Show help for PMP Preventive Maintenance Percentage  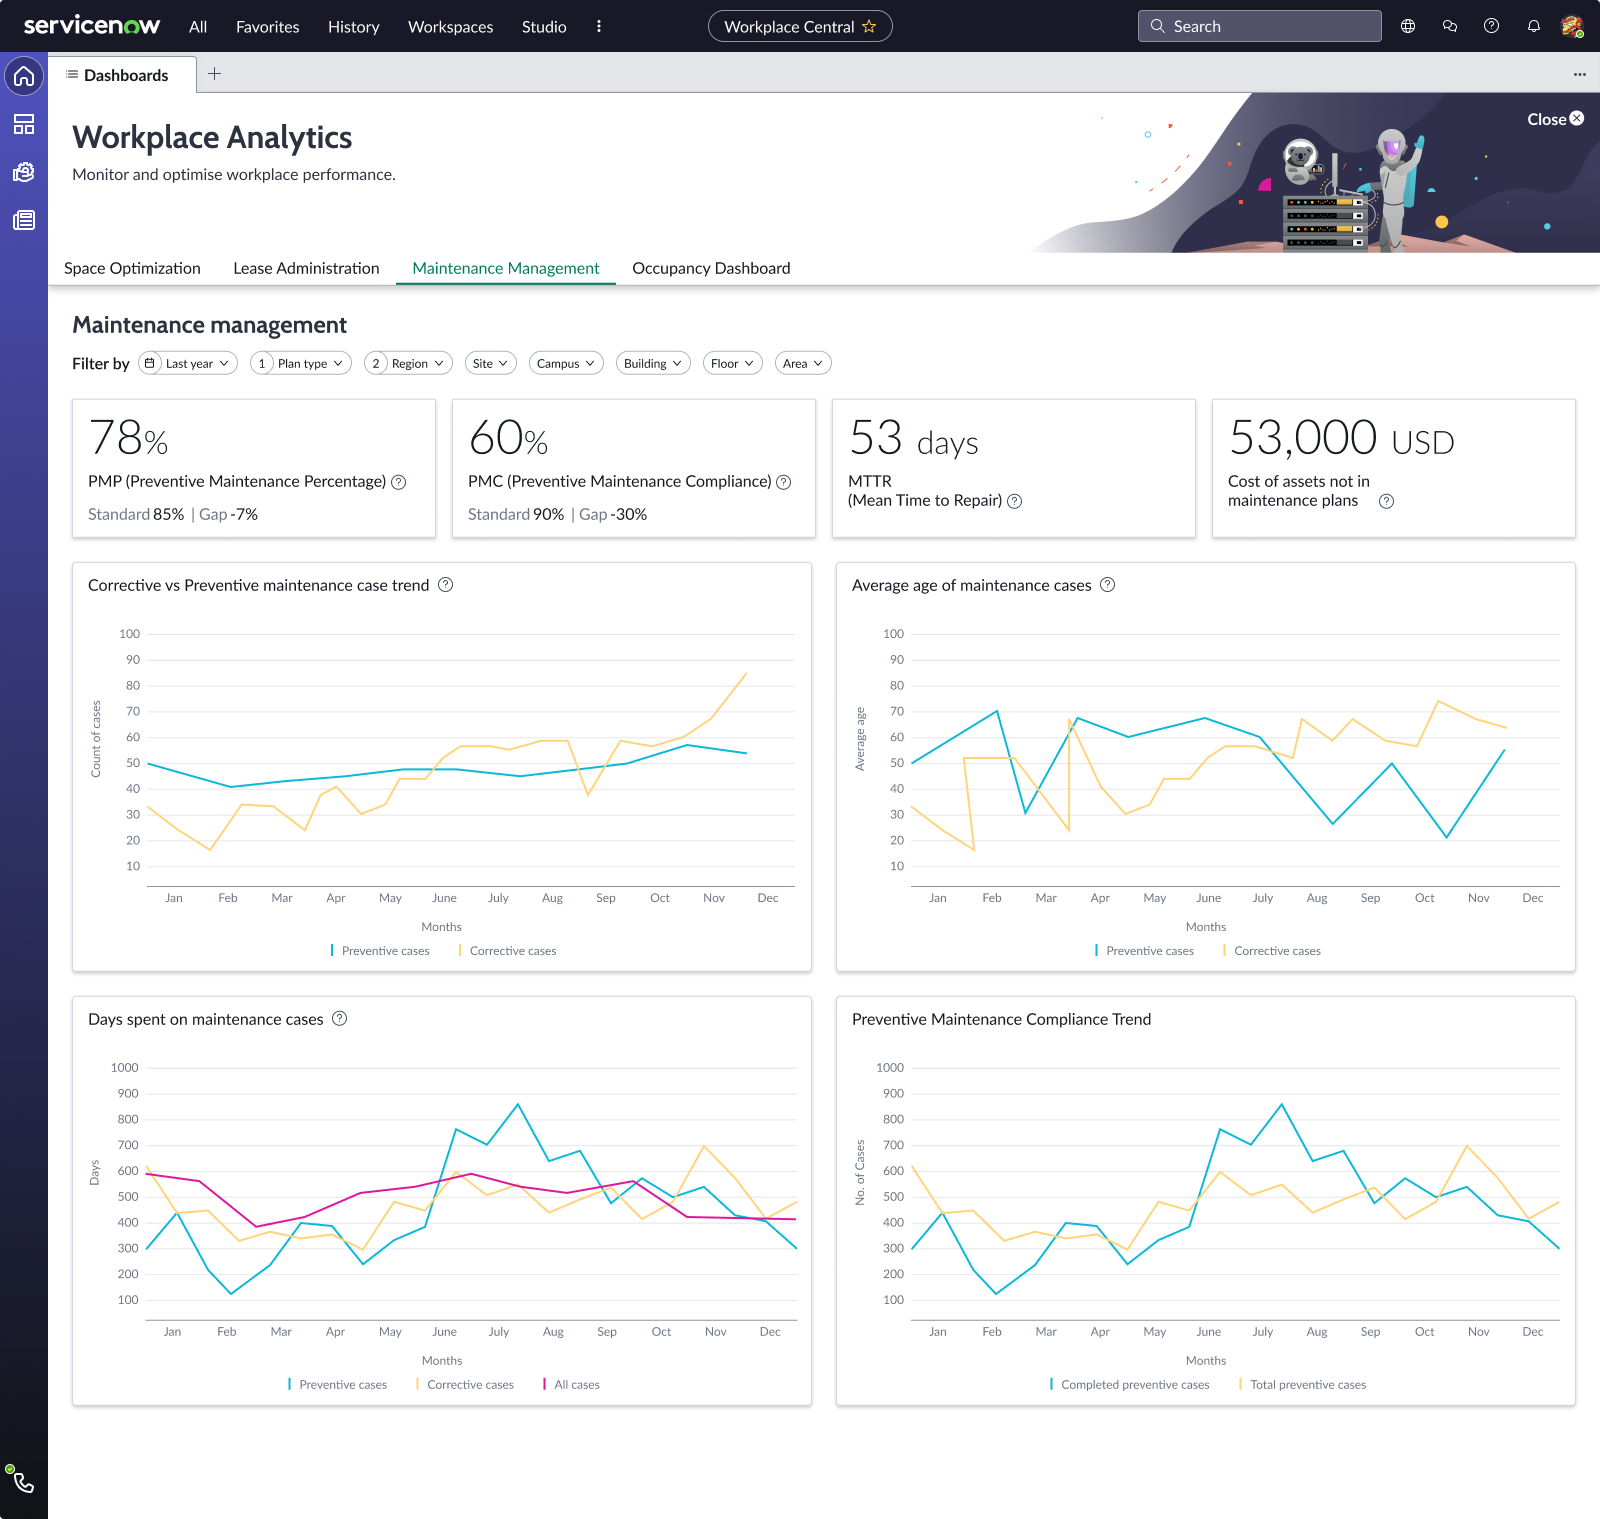(x=399, y=482)
